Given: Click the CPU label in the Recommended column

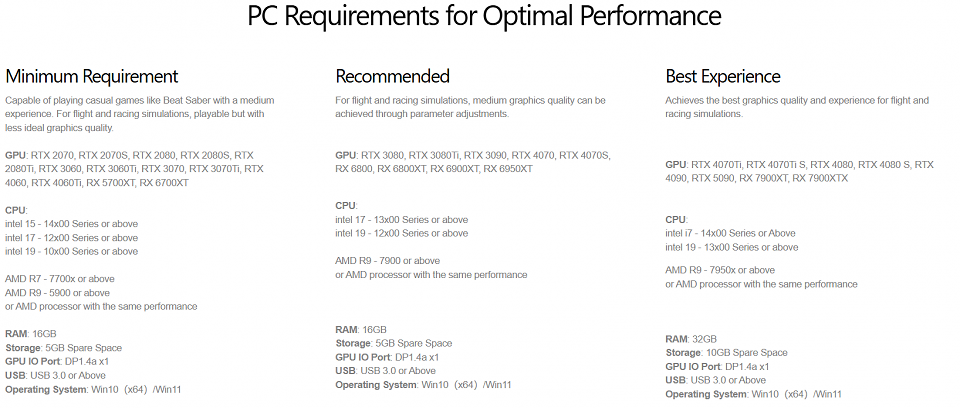Looking at the screenshot, I should 346,205.
